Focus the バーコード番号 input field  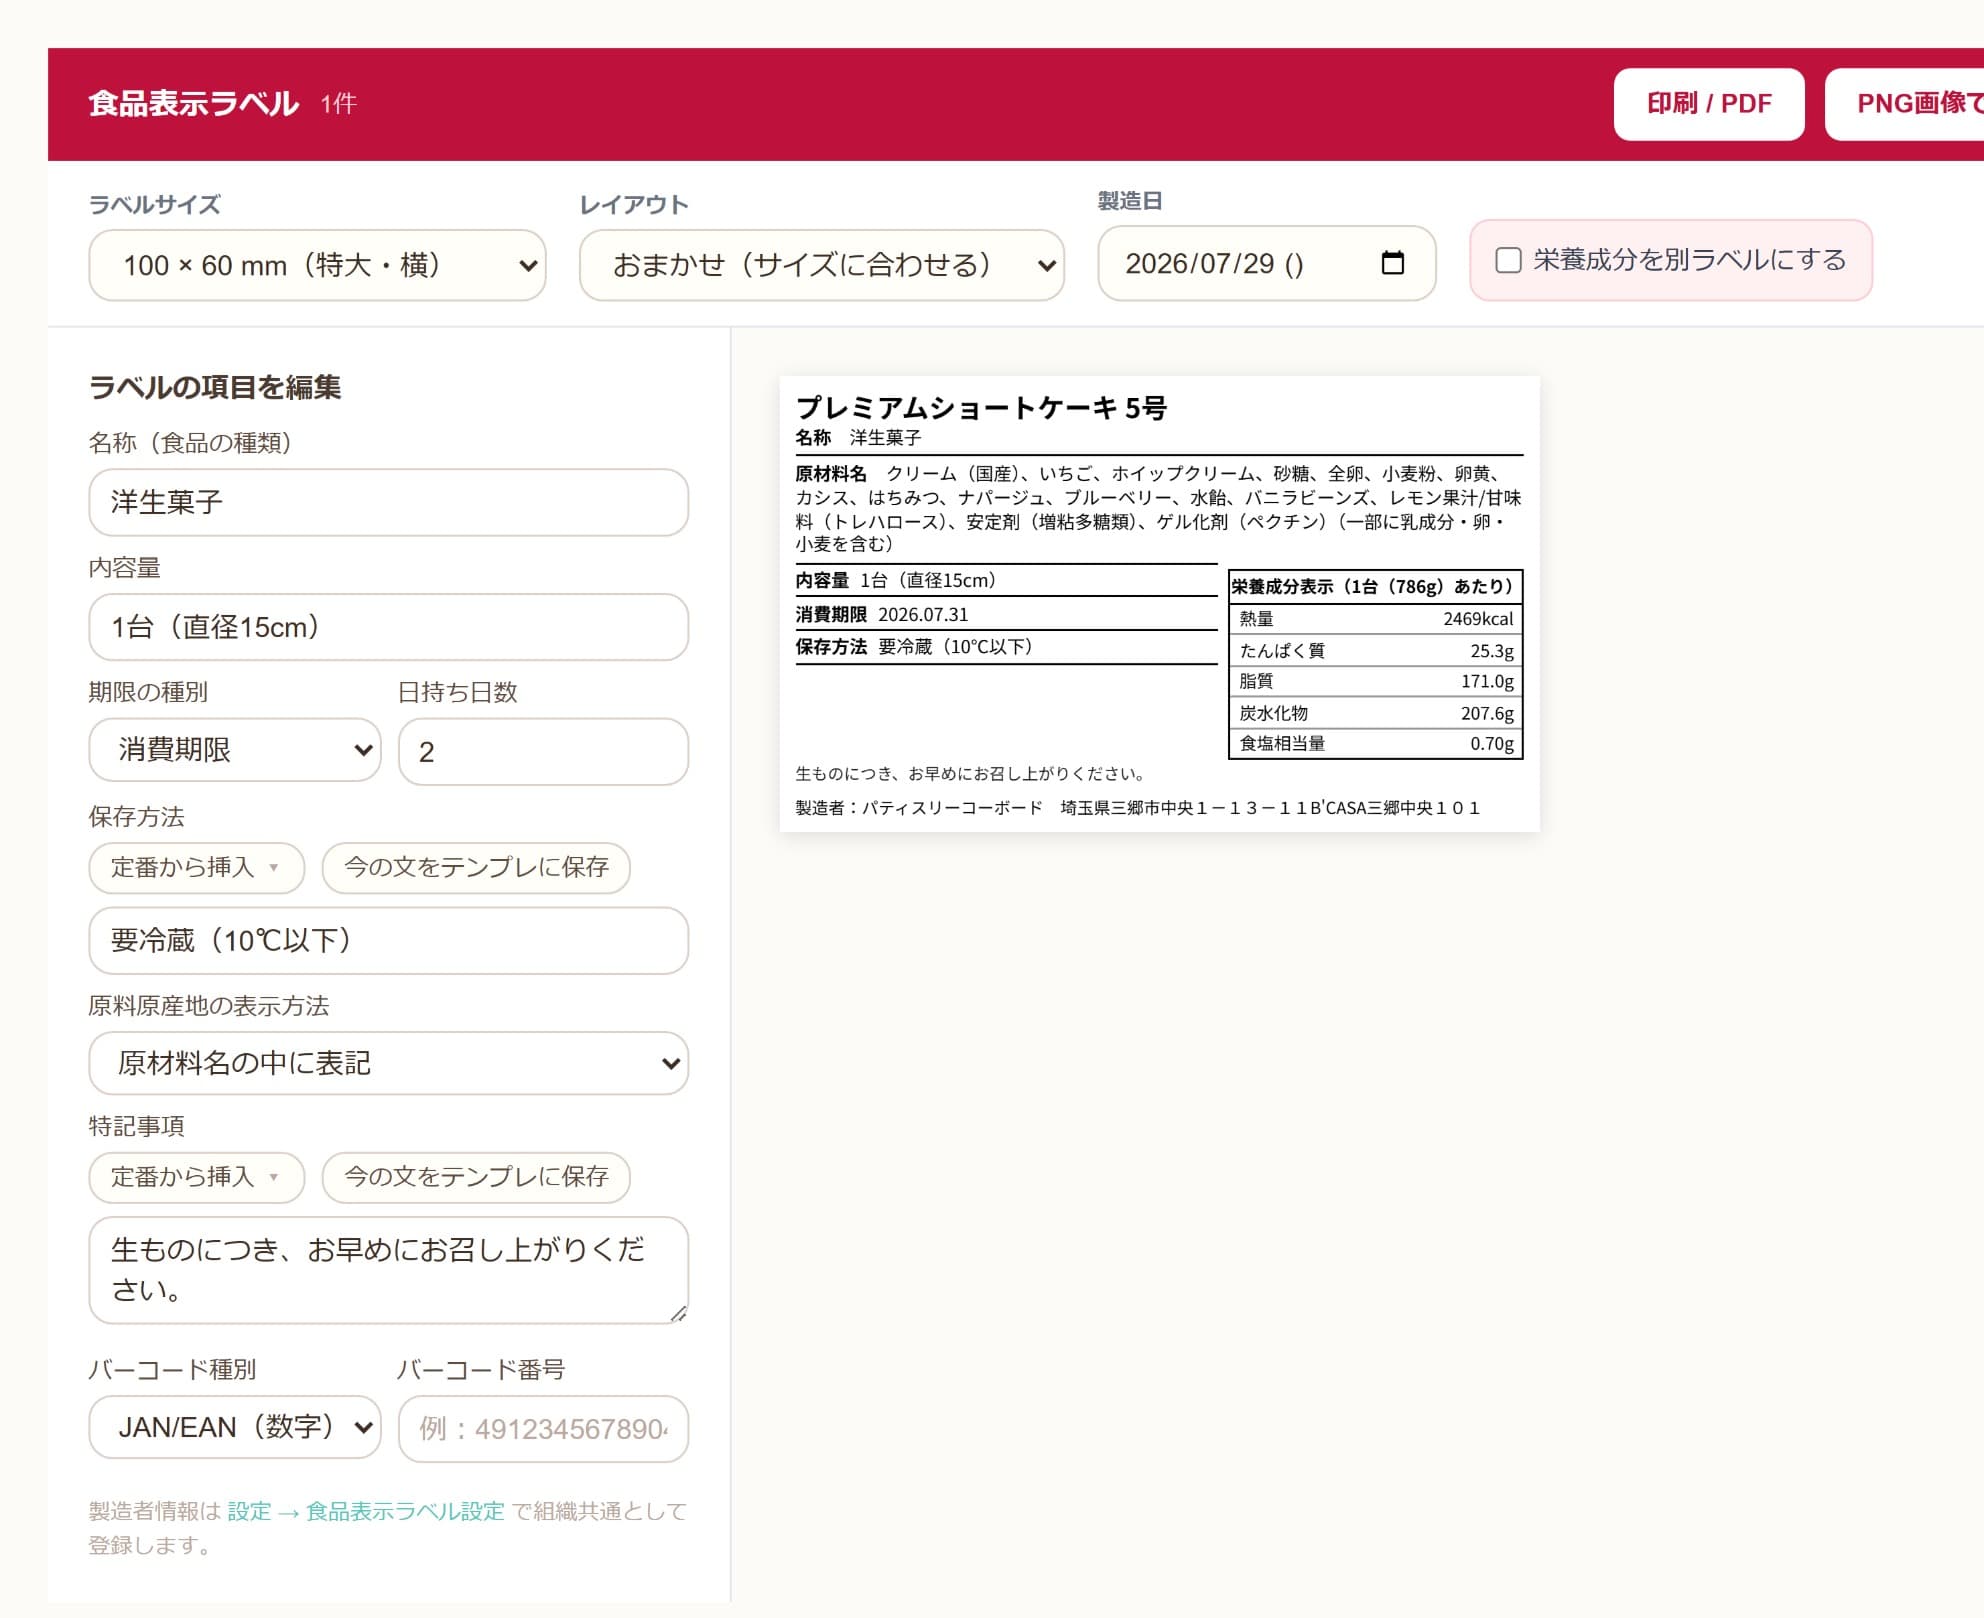(x=543, y=1428)
